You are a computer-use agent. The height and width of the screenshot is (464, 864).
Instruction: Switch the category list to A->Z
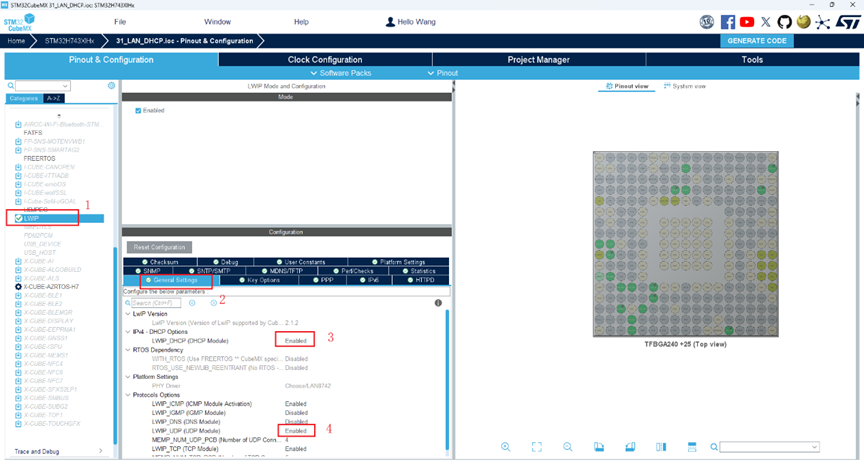(x=53, y=98)
